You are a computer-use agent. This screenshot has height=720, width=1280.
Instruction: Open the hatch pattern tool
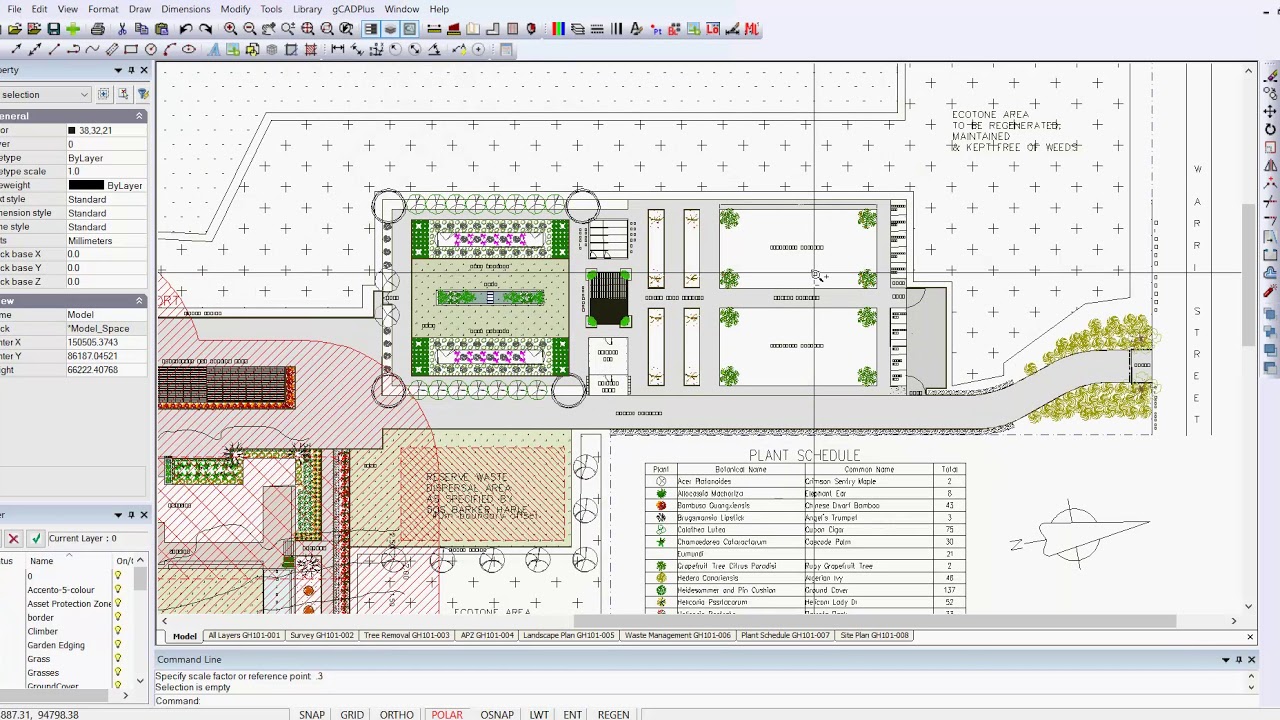(x=311, y=49)
